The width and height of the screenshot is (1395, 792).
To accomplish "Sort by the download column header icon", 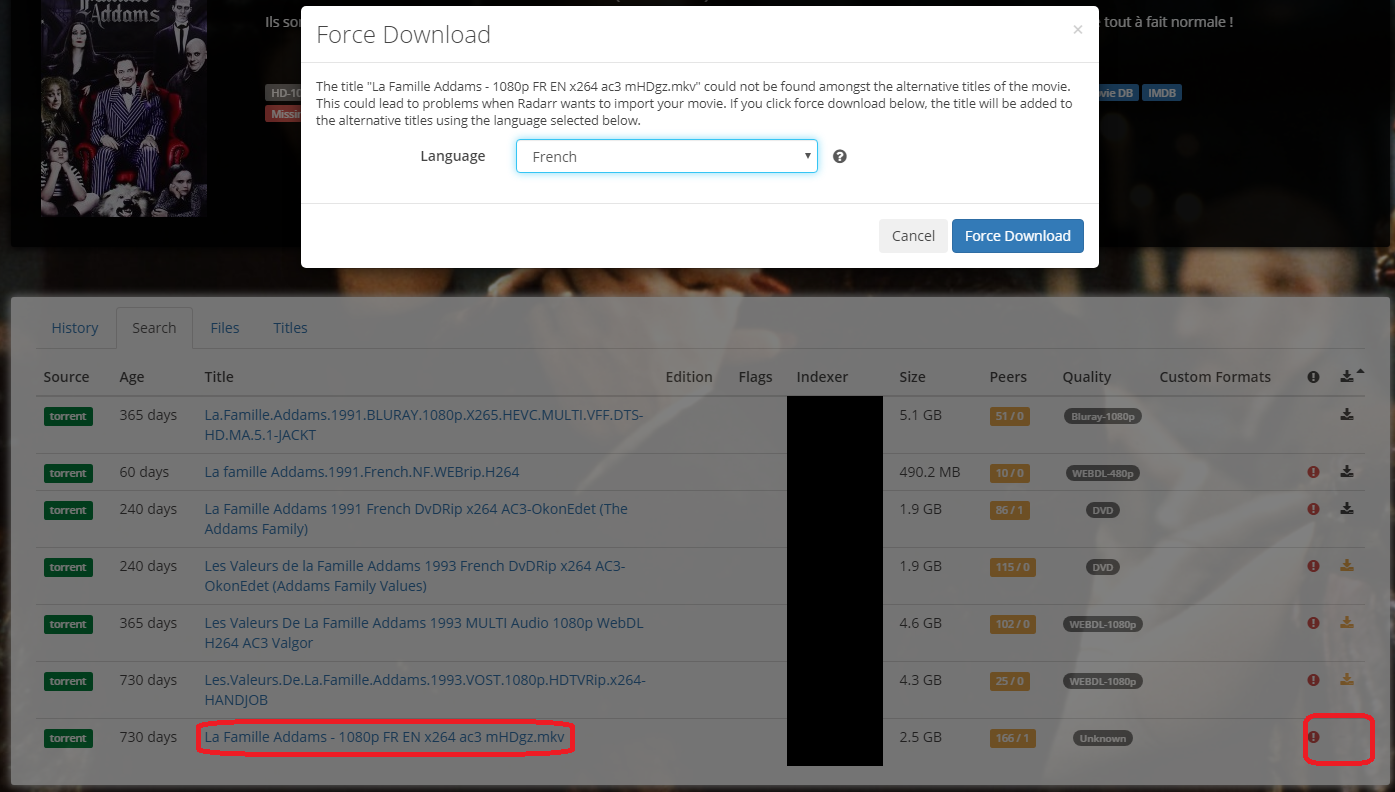I will tap(1347, 377).
